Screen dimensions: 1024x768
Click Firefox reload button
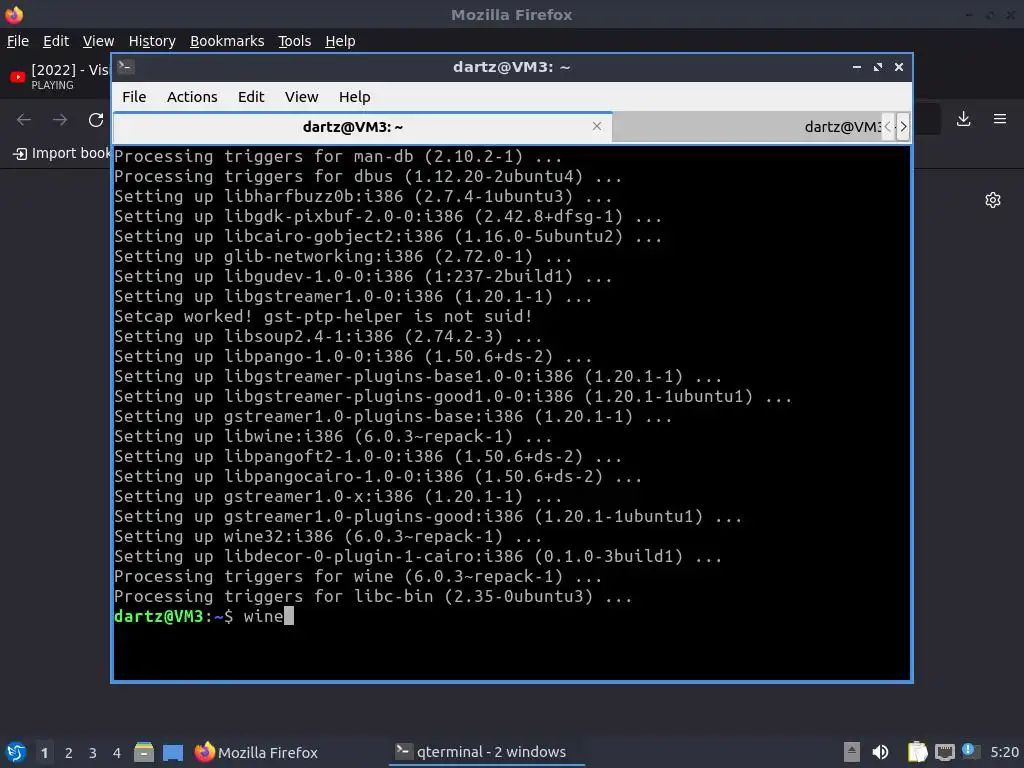click(96, 120)
